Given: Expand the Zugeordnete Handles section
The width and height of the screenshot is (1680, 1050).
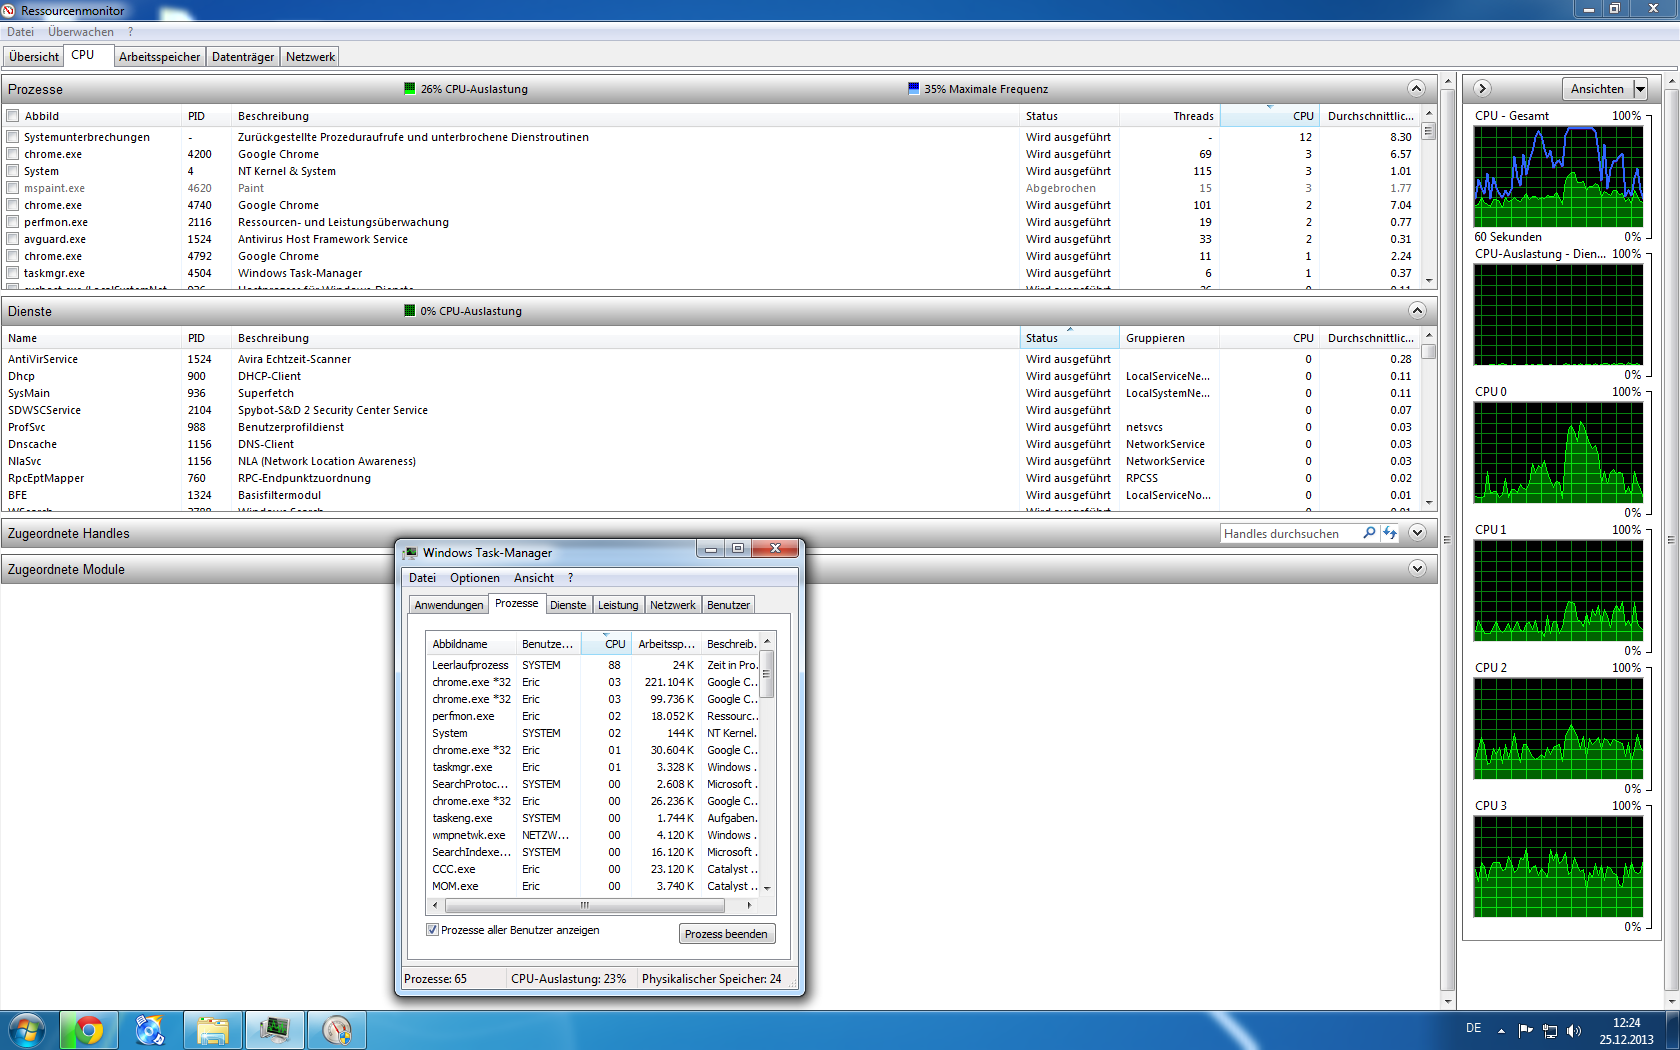Looking at the screenshot, I should click(1416, 533).
